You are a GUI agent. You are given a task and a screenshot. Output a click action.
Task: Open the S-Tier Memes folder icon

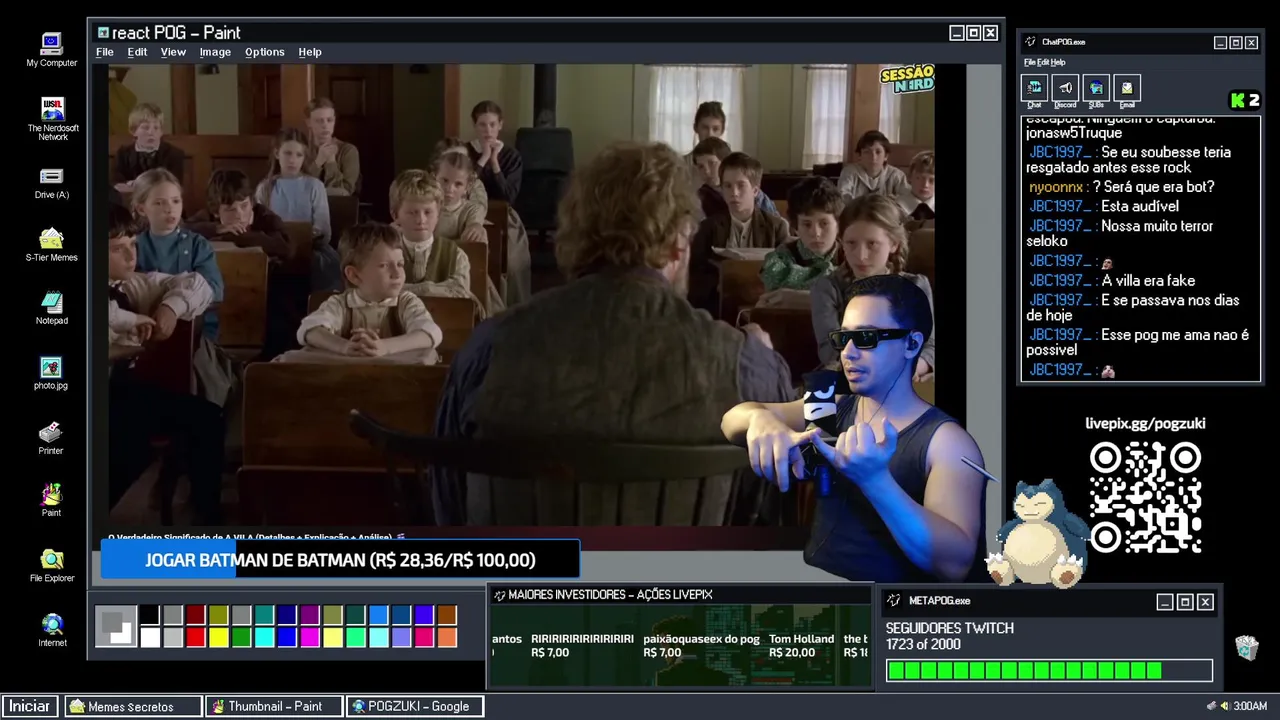click(51, 245)
